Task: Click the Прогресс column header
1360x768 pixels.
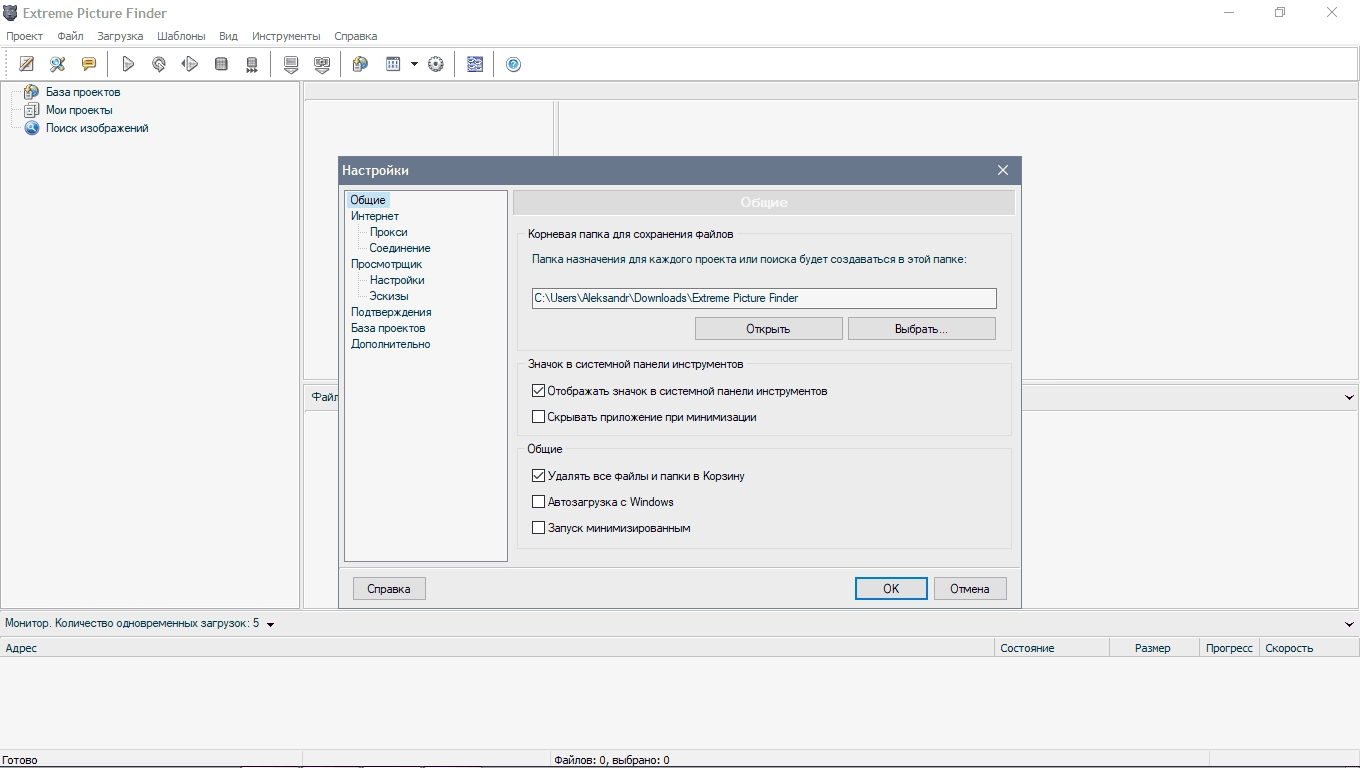Action: tap(1229, 648)
